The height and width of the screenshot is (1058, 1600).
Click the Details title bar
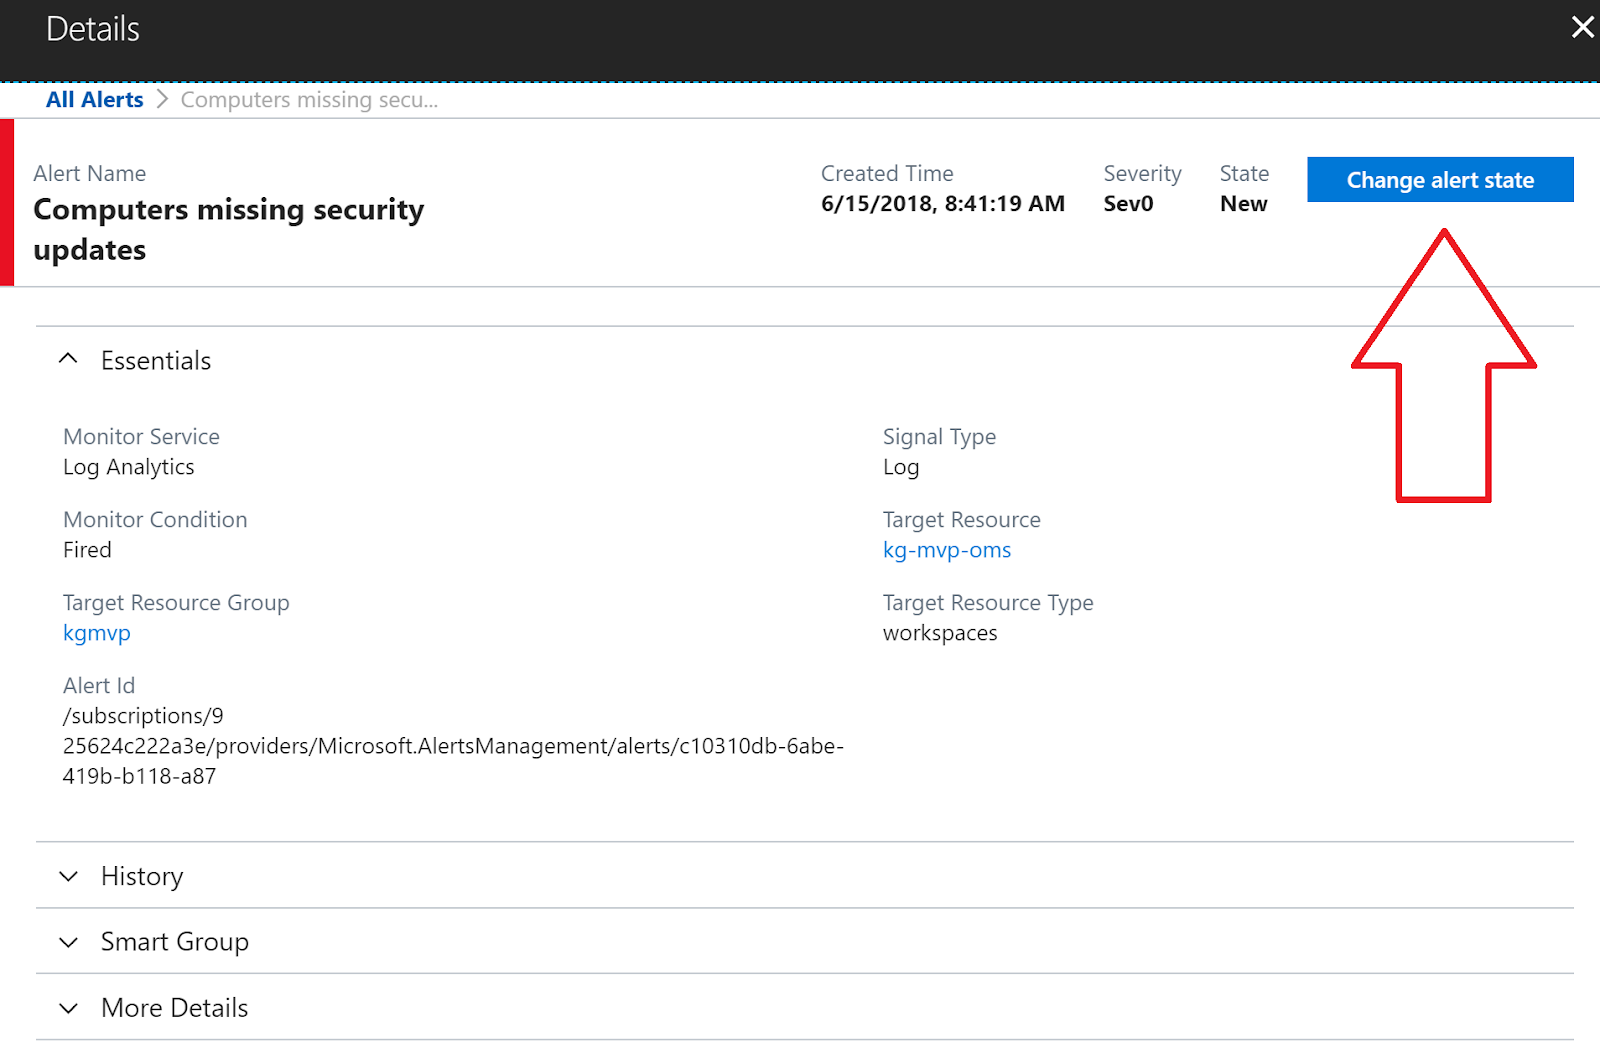pyautogui.click(x=92, y=28)
